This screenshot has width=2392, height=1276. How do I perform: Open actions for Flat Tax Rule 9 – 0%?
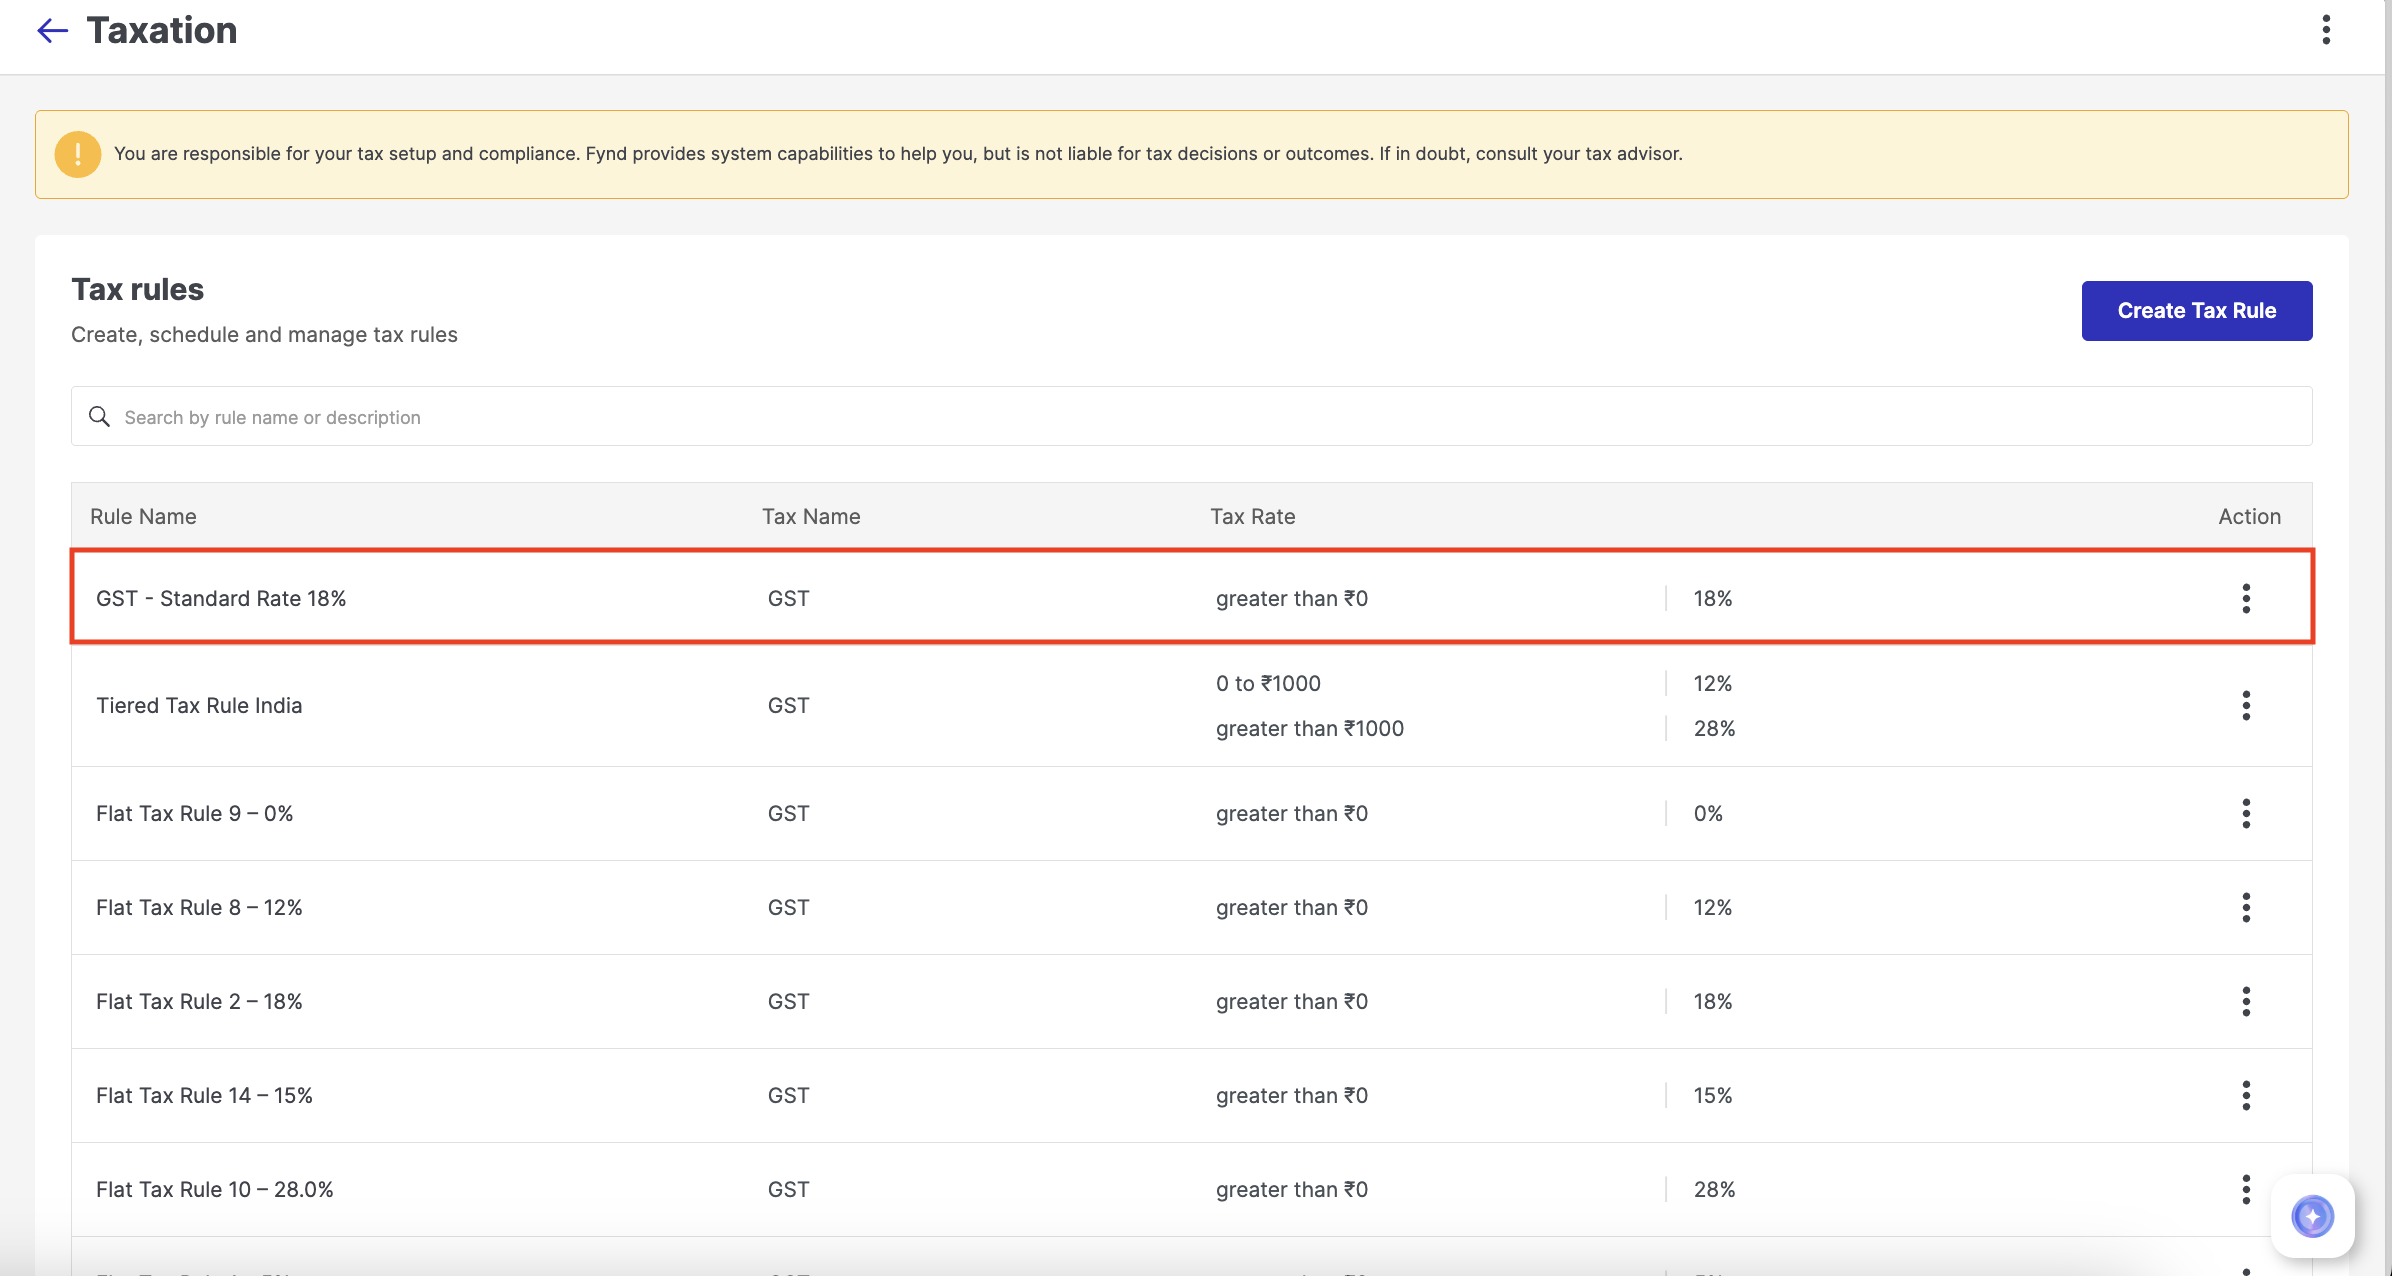(2246, 813)
